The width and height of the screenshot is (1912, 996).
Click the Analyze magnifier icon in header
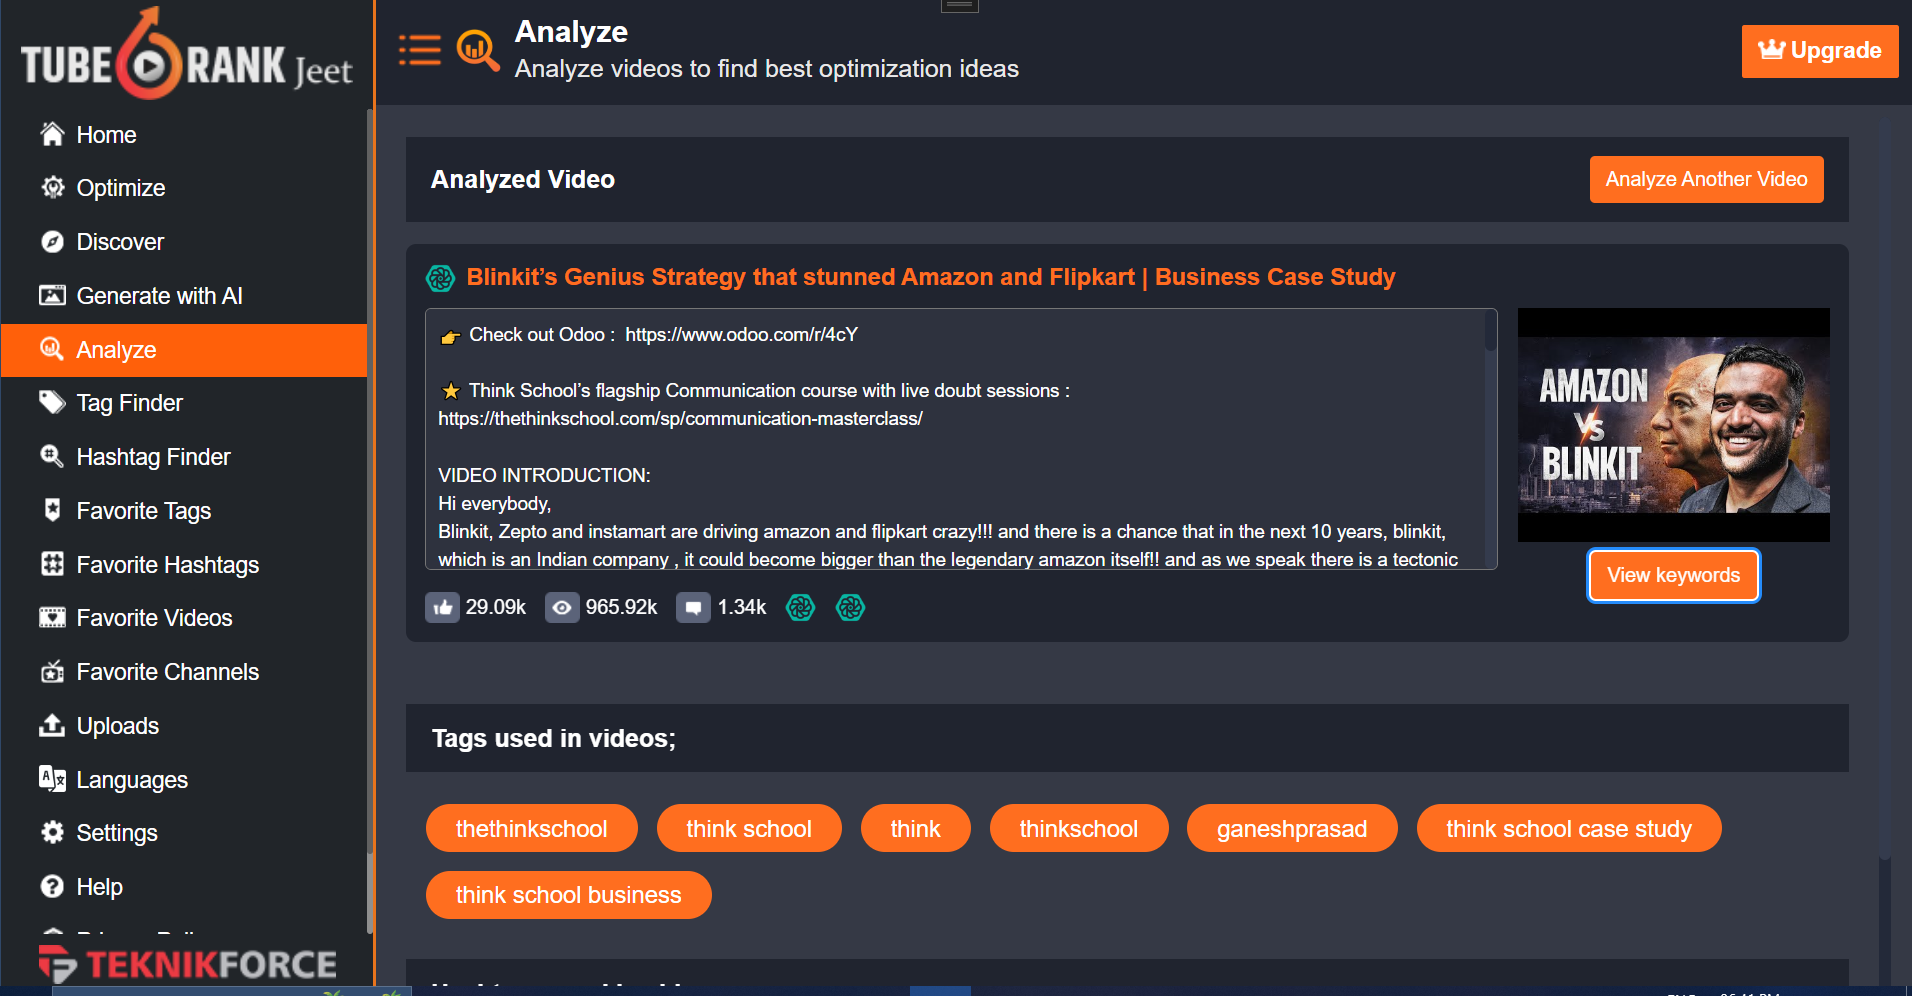click(478, 50)
